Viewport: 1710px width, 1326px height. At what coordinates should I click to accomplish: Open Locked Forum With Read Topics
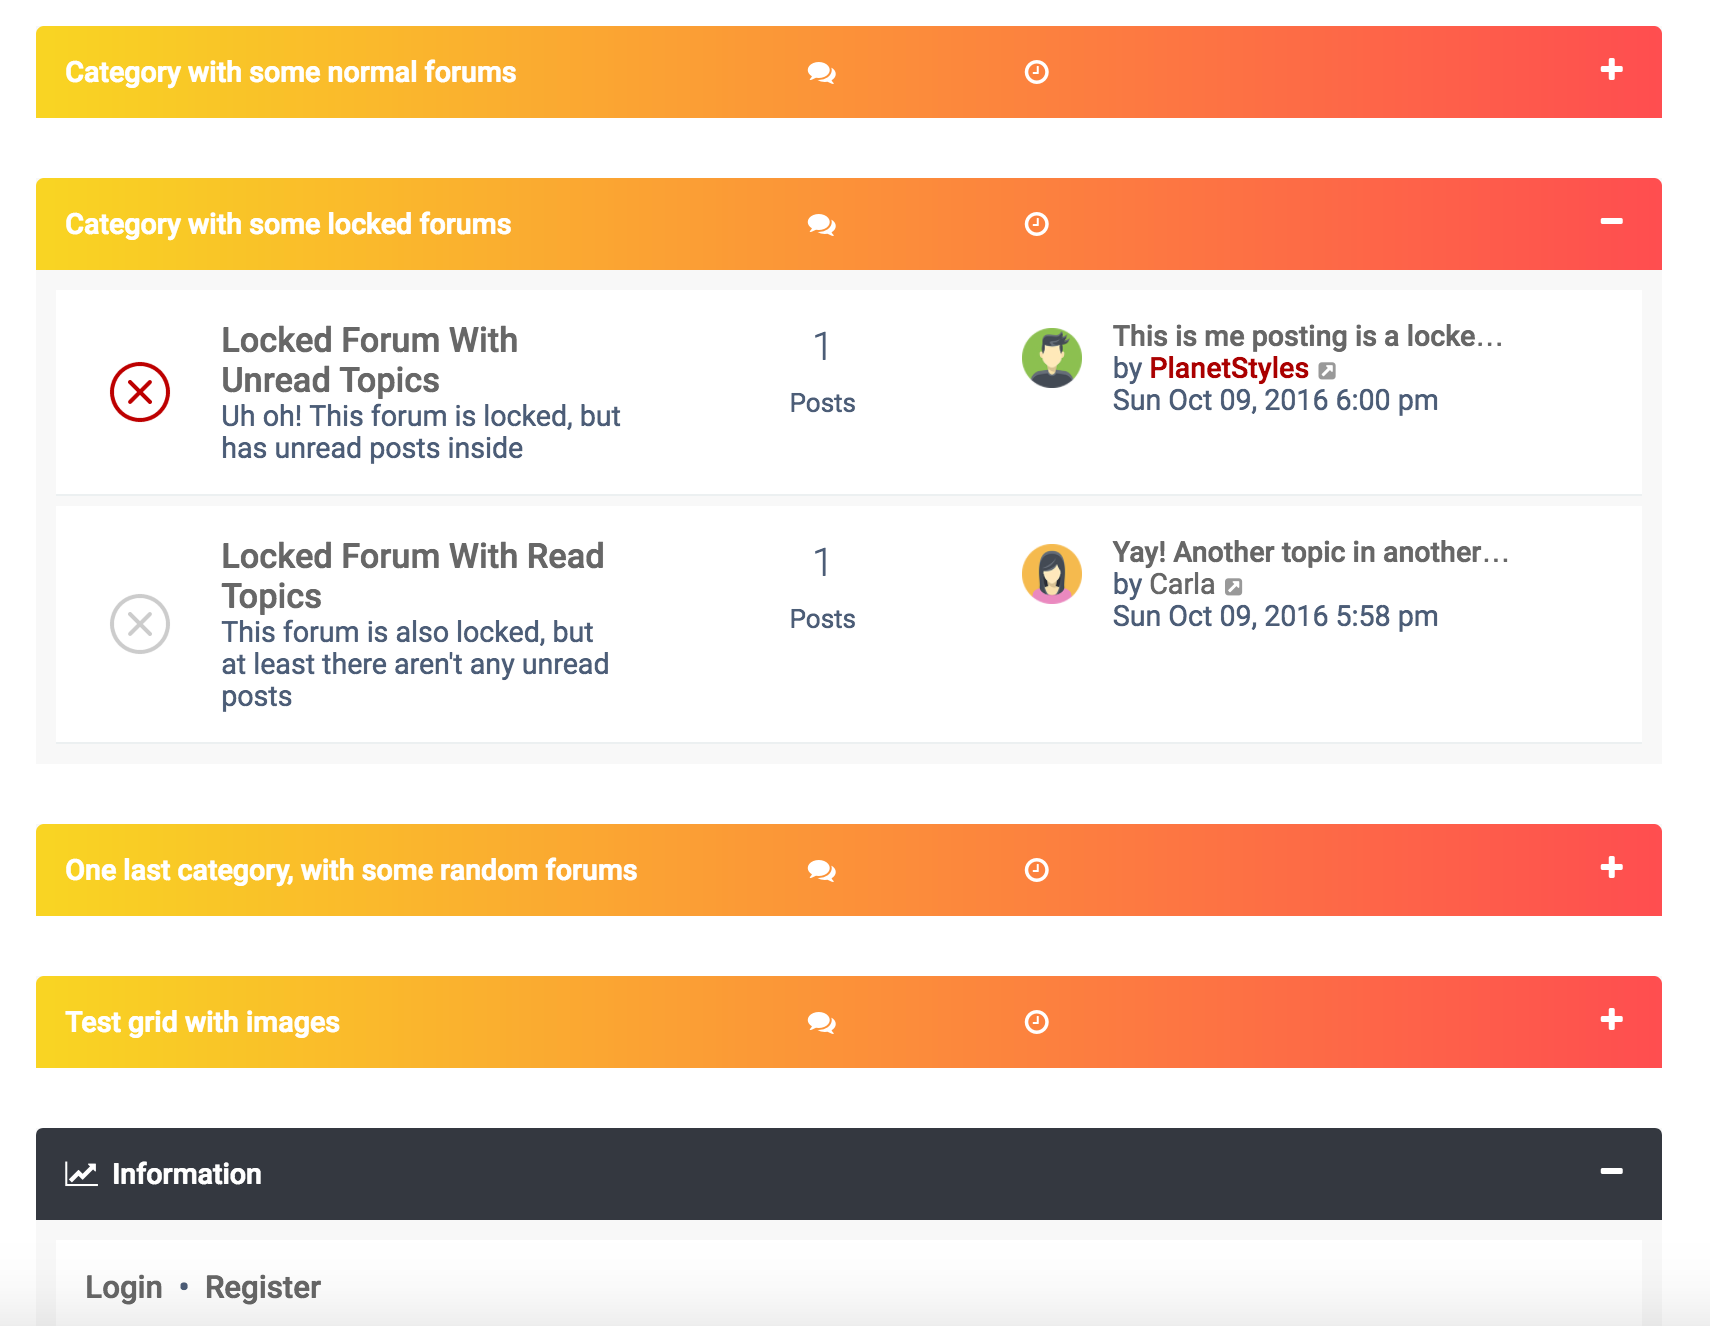tap(412, 576)
